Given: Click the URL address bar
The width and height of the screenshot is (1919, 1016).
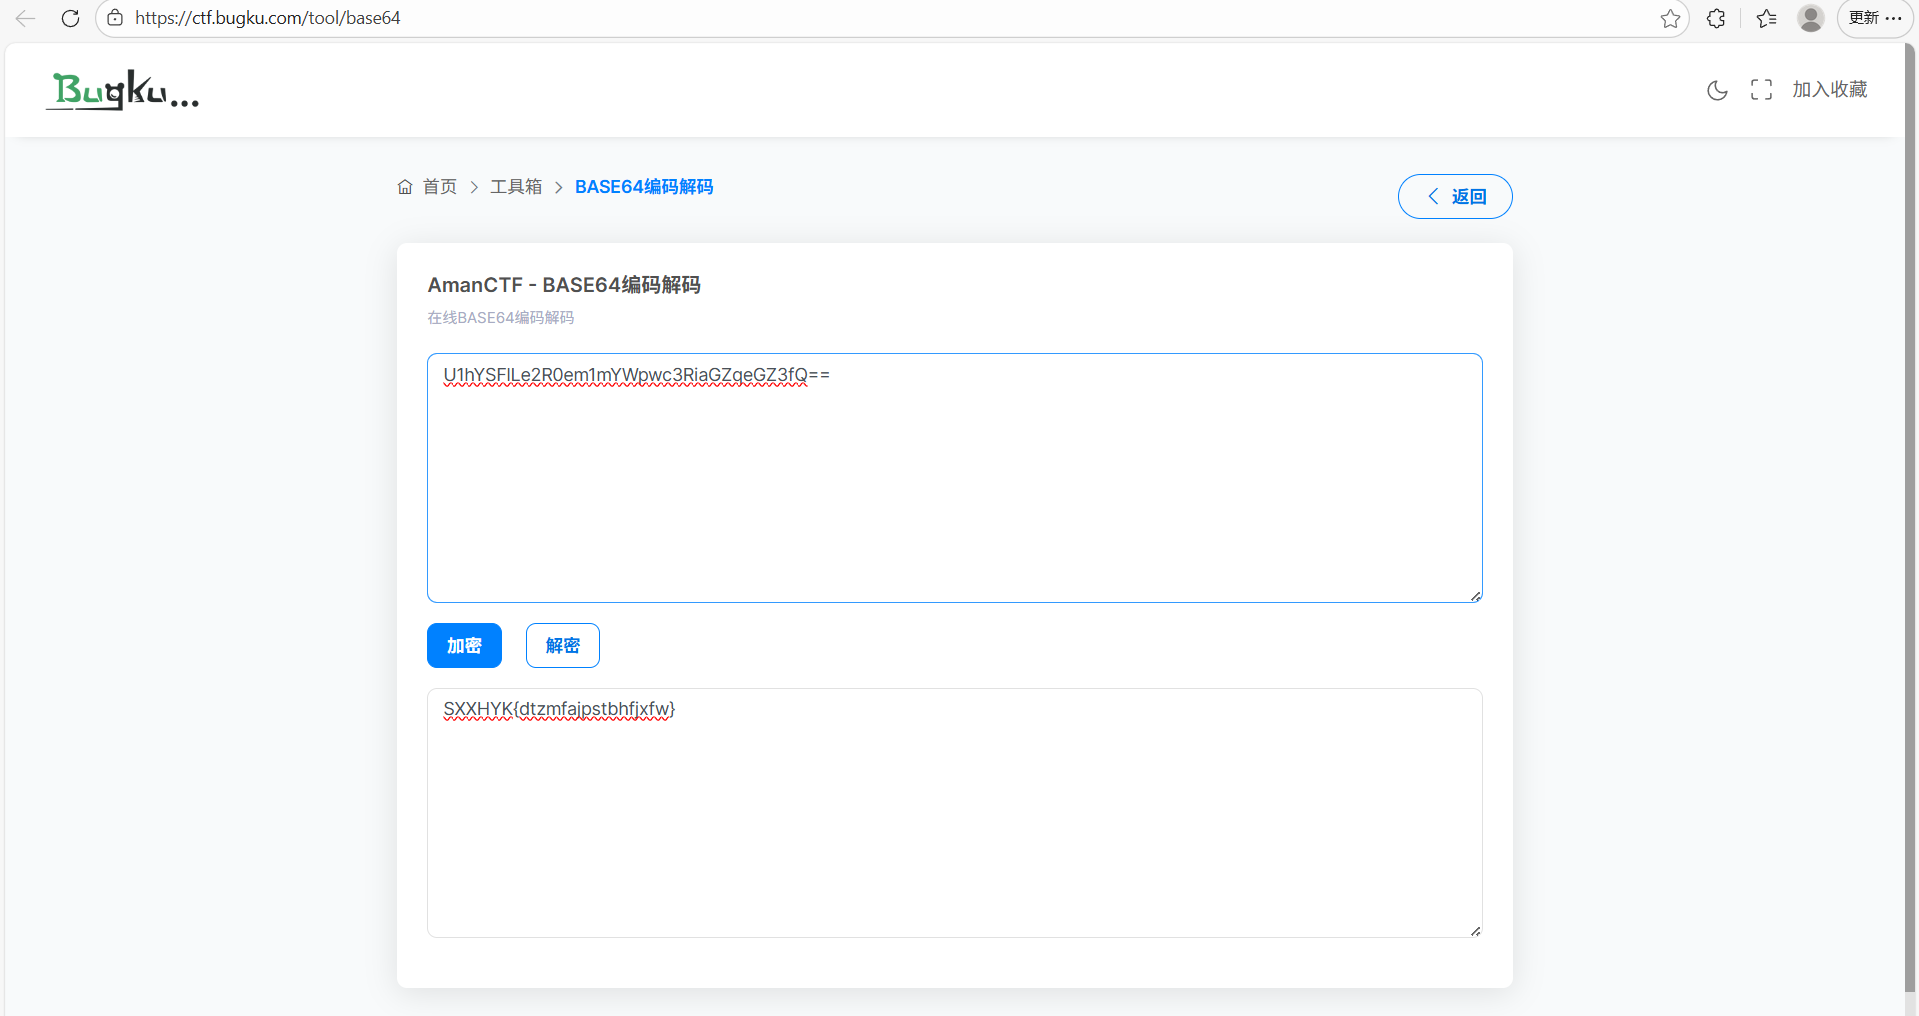Looking at the screenshot, I should [x=890, y=18].
